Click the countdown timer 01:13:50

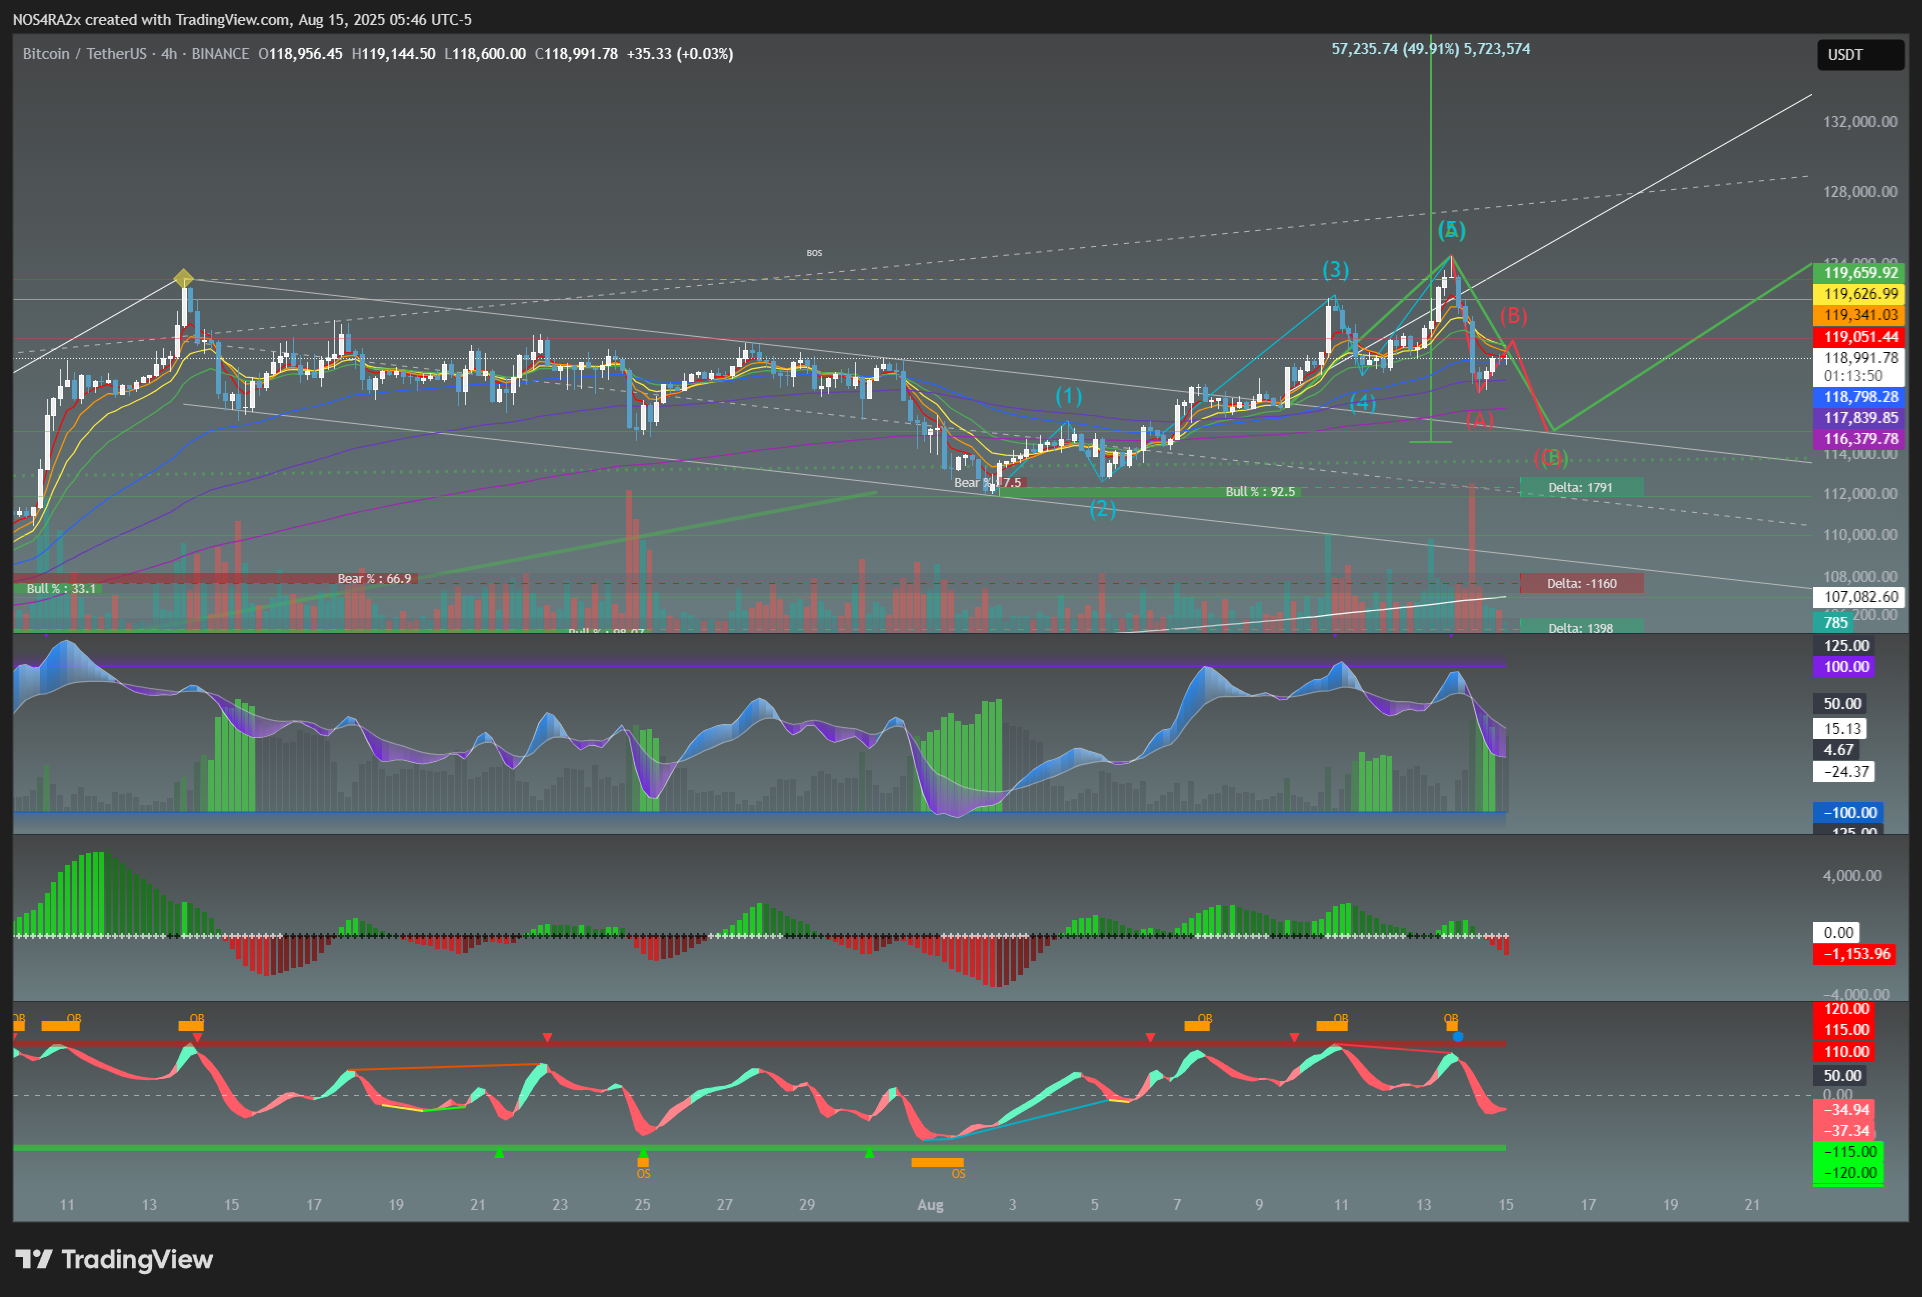click(x=1852, y=377)
